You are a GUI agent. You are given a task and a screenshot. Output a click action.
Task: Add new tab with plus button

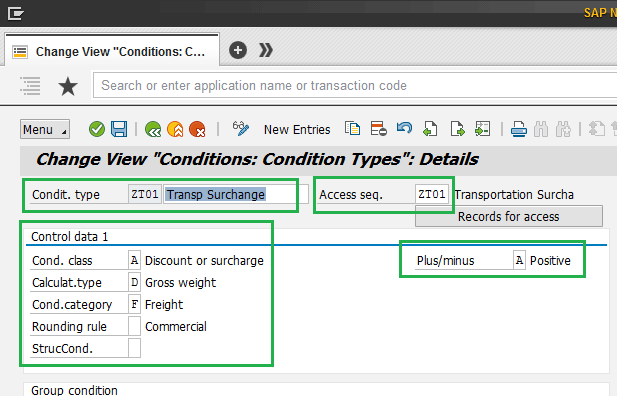(x=238, y=50)
